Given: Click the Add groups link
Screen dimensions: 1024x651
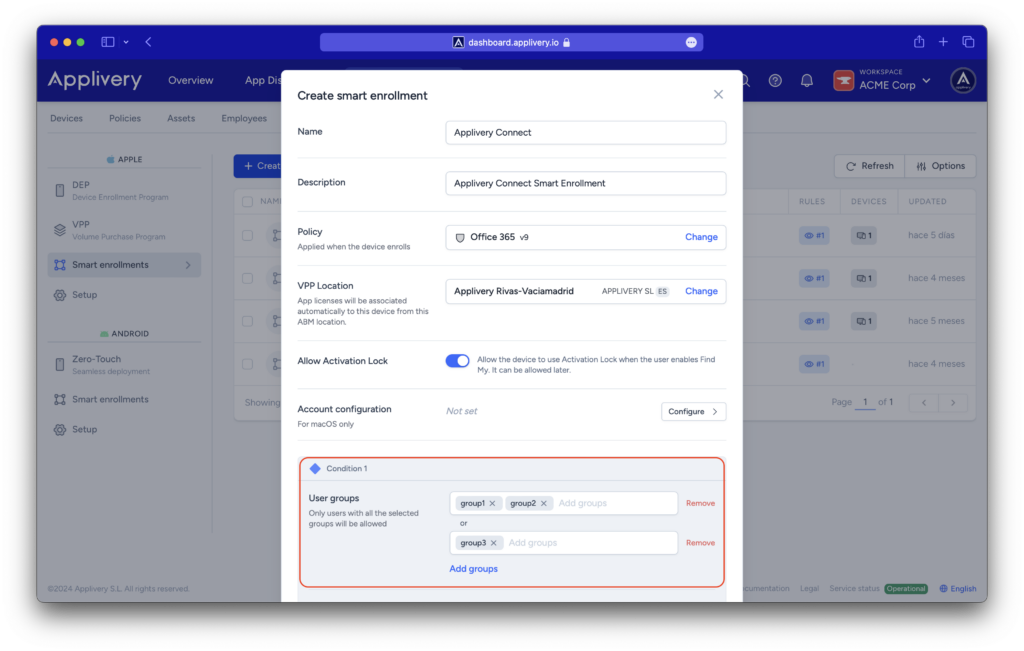Looking at the screenshot, I should [473, 569].
